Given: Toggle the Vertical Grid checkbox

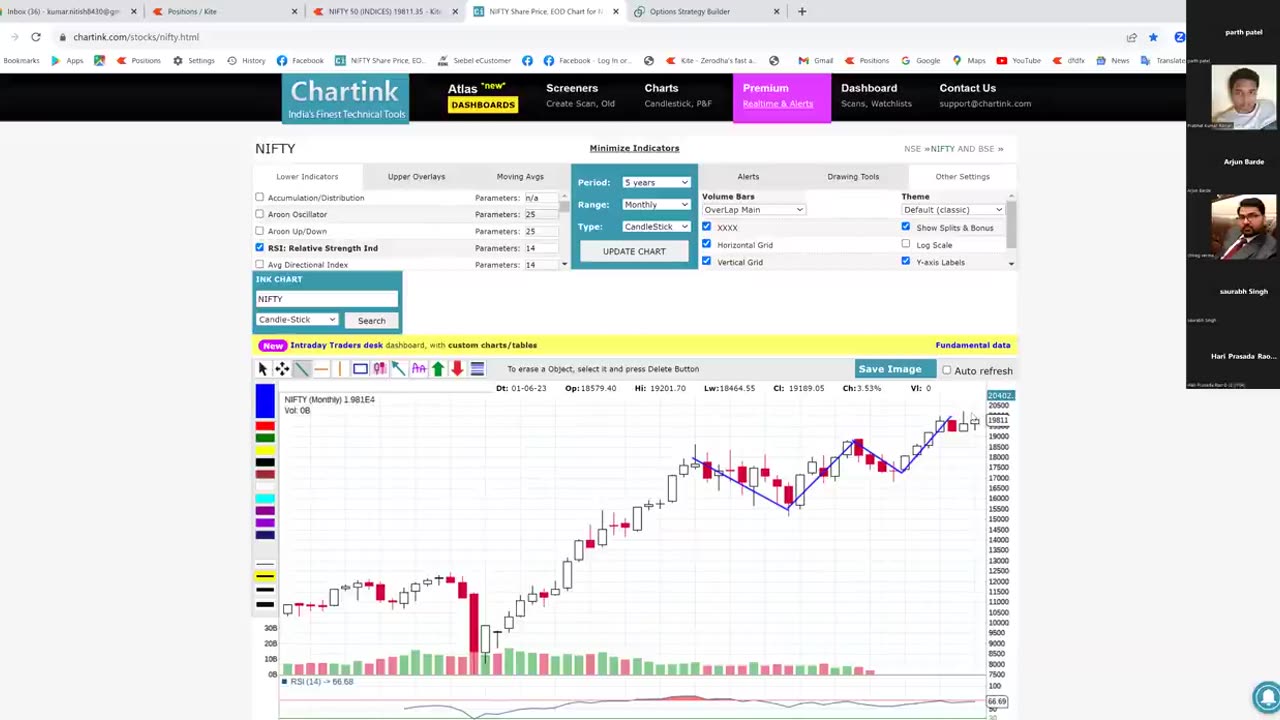Looking at the screenshot, I should click(x=706, y=261).
